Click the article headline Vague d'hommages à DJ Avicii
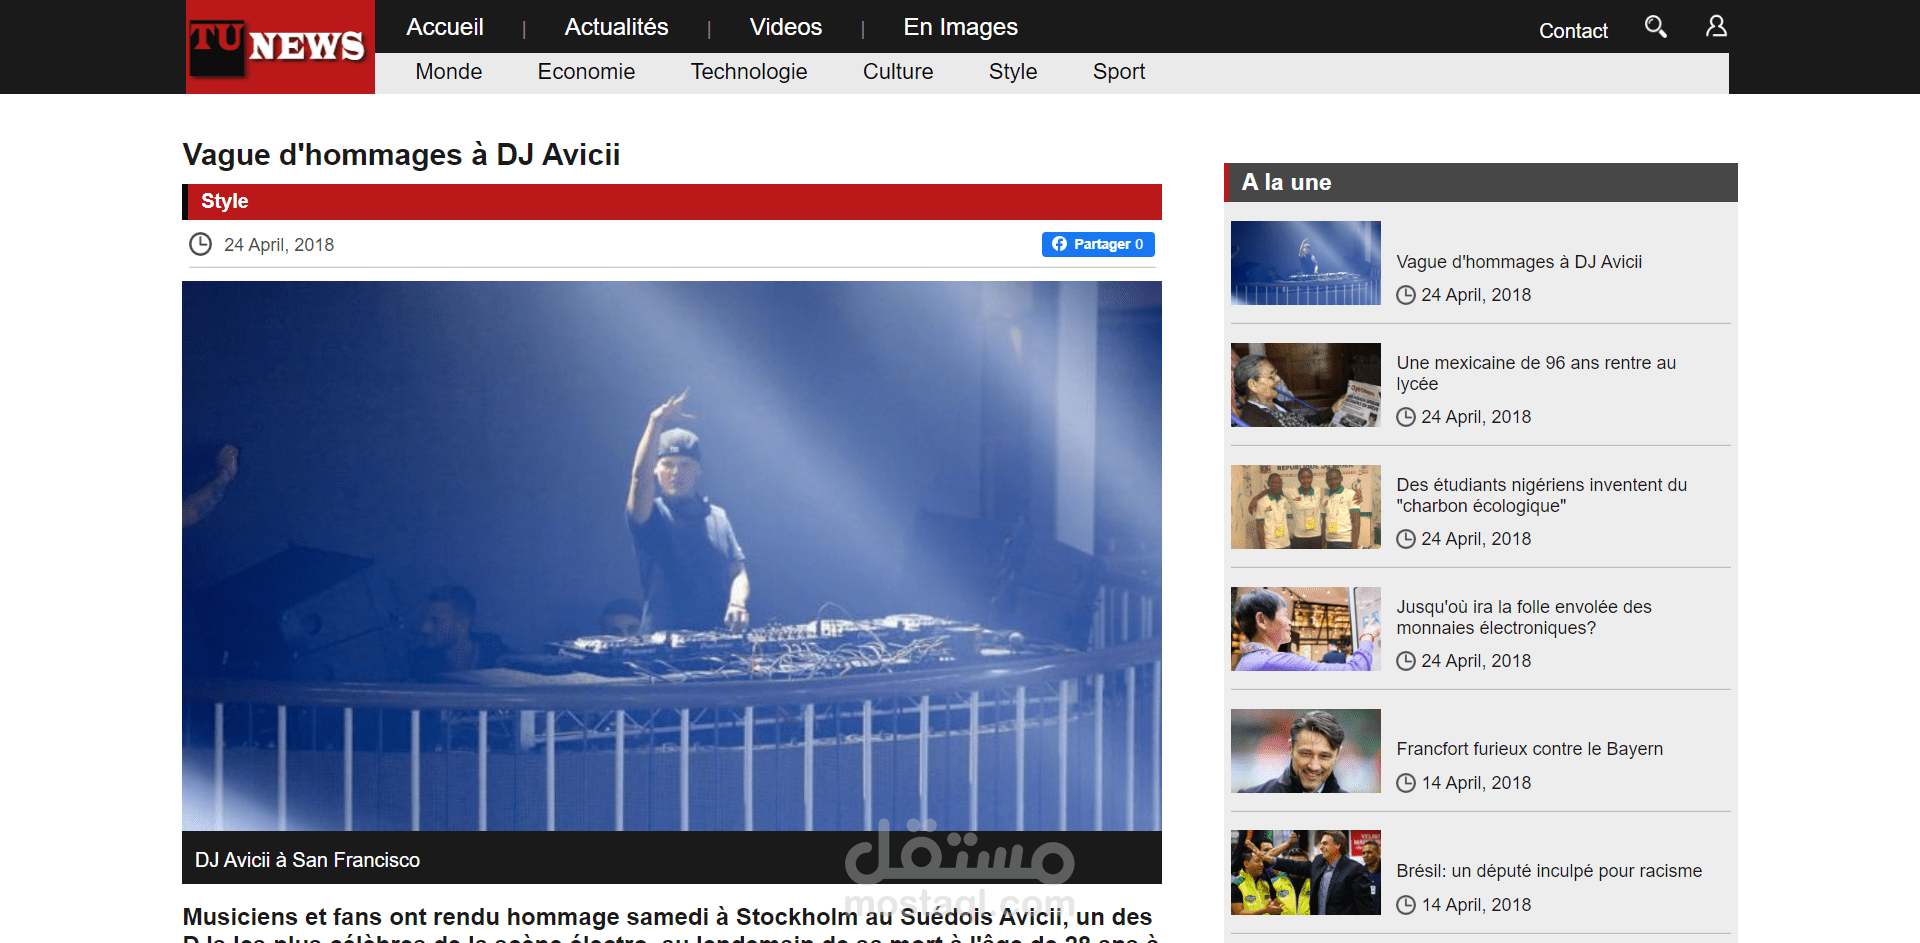The height and width of the screenshot is (943, 1920). click(401, 155)
